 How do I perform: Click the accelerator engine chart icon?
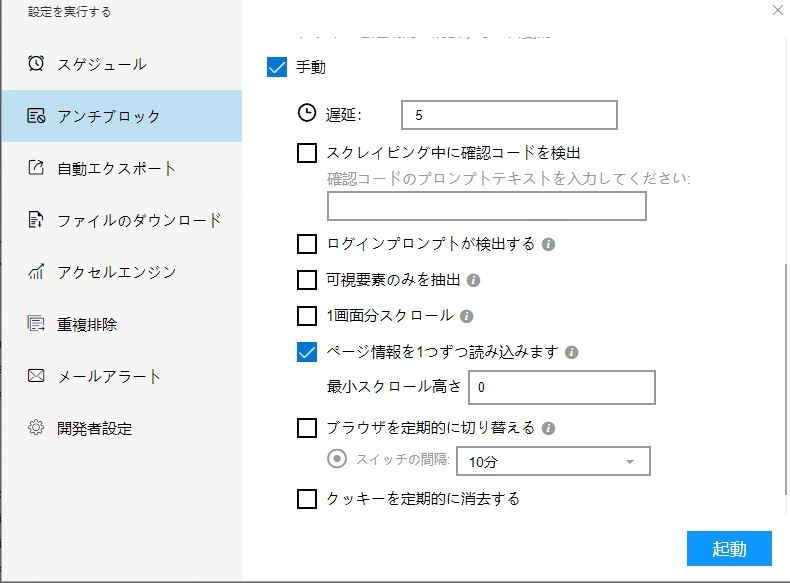pyautogui.click(x=36, y=272)
